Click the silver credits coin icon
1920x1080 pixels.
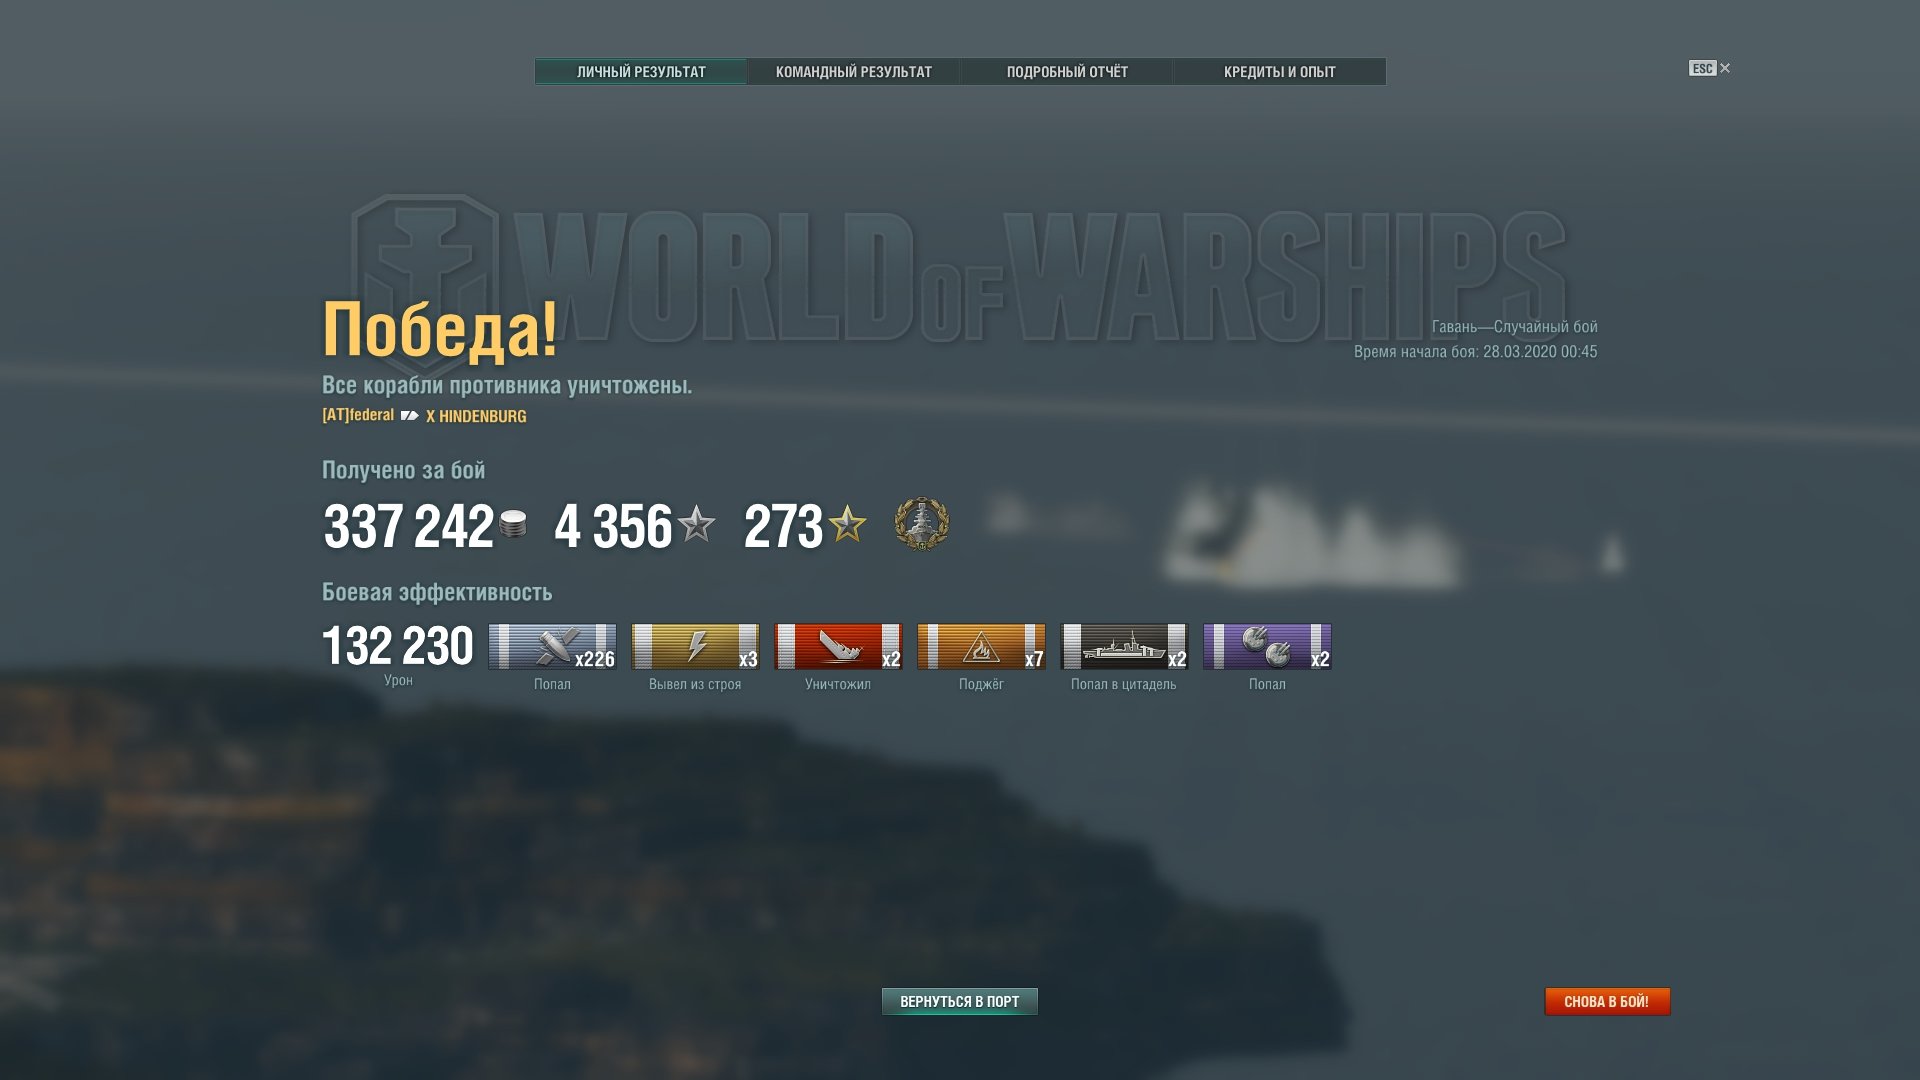[x=513, y=525]
